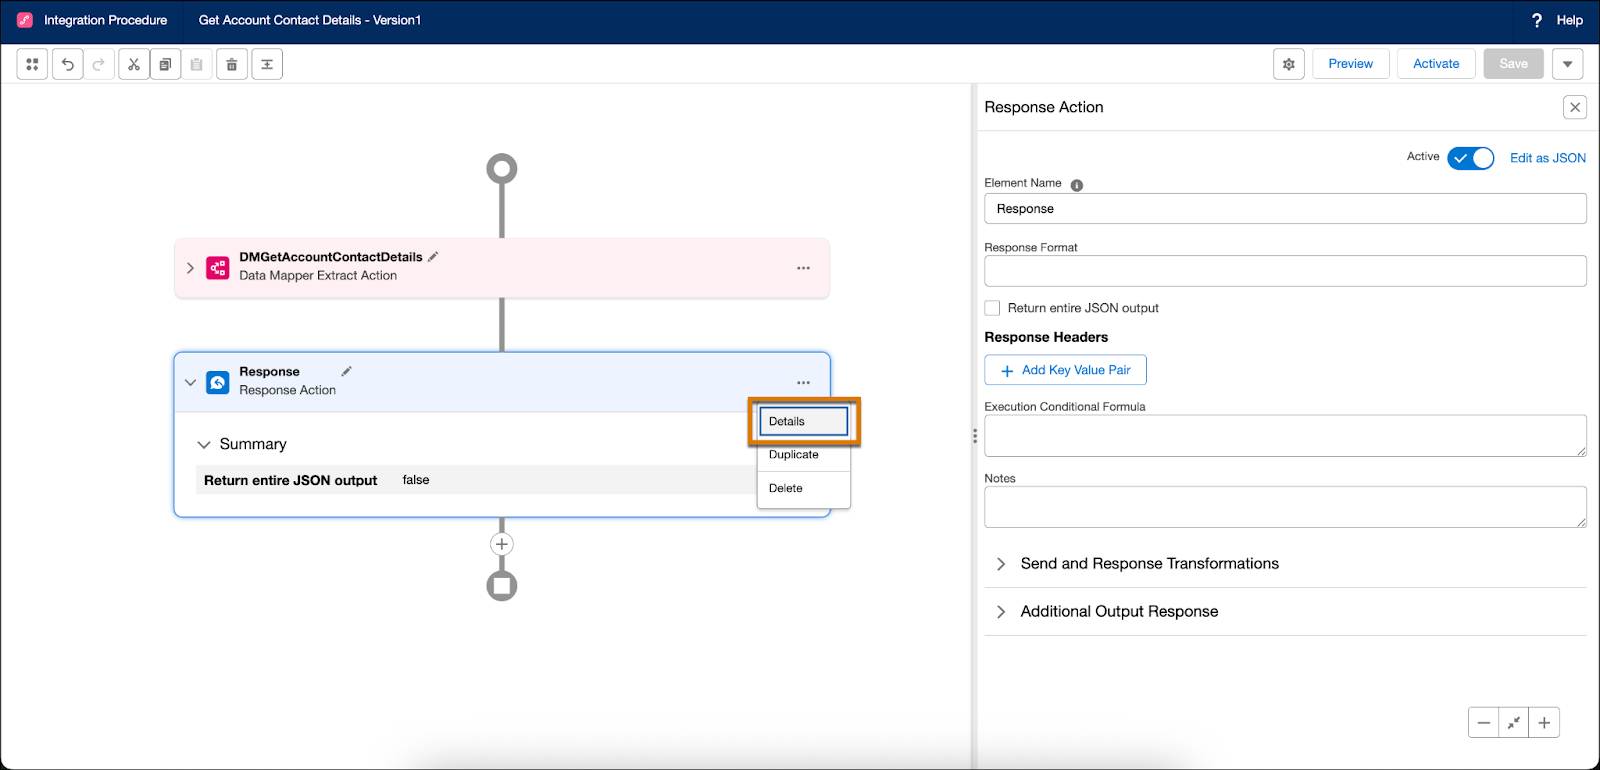
Task: Open the dropdown arrow beside Save
Action: (x=1567, y=64)
